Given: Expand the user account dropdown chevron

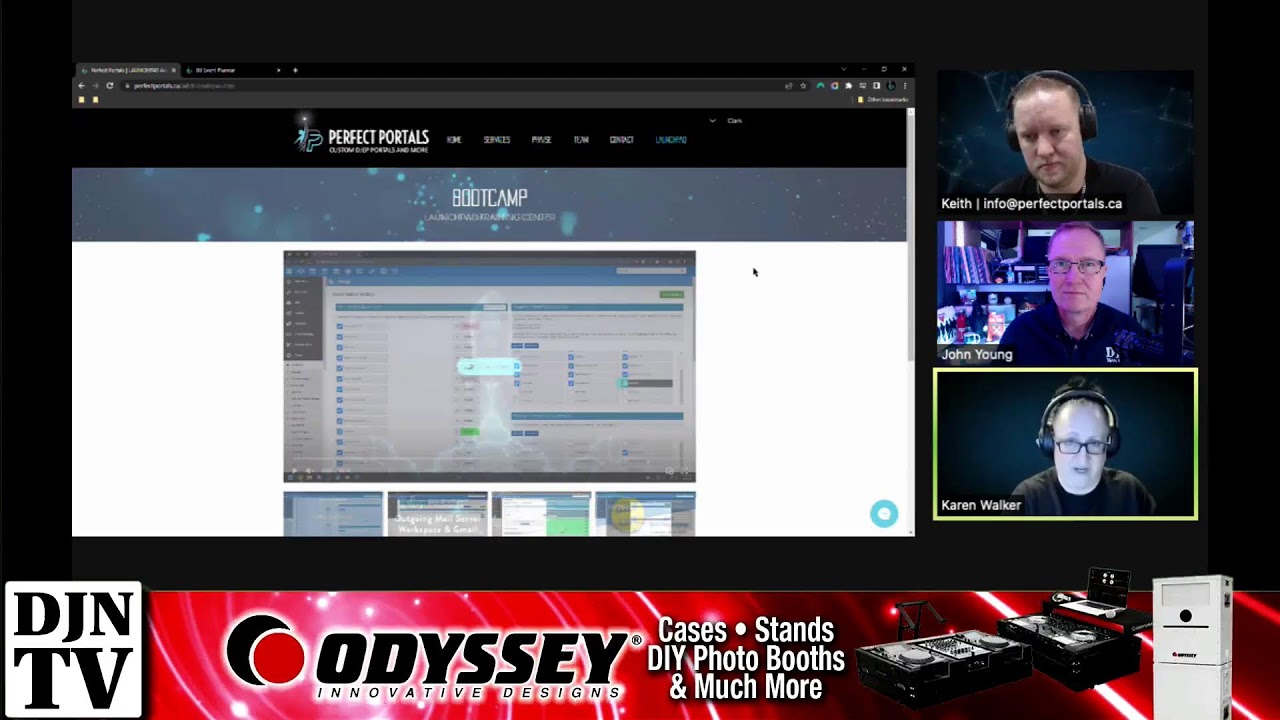Looking at the screenshot, I should (x=712, y=121).
